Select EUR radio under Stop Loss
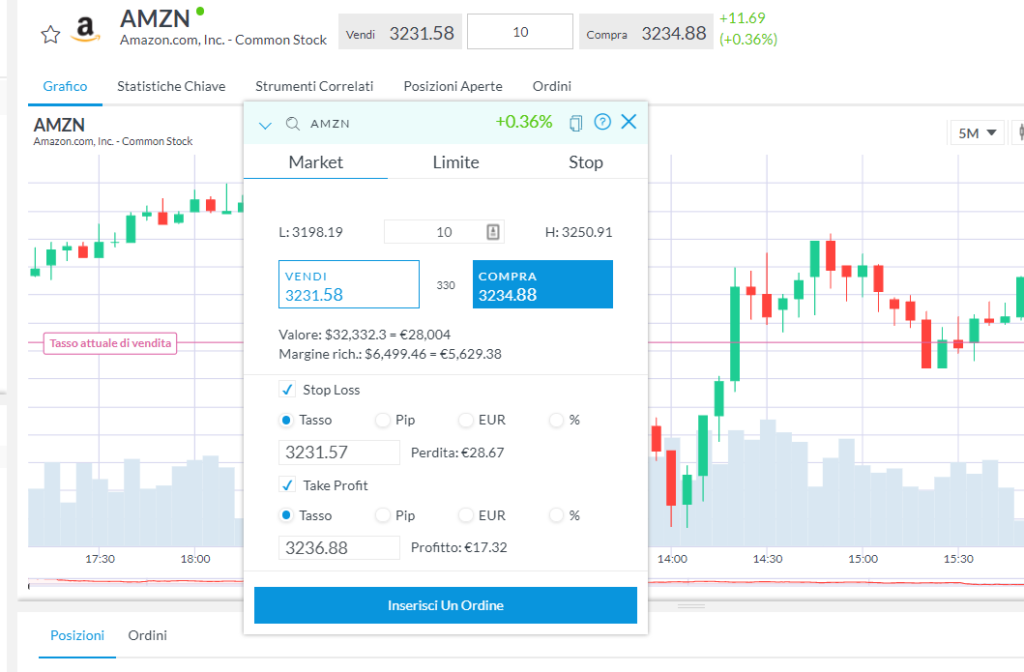The height and width of the screenshot is (672, 1024). pos(466,420)
